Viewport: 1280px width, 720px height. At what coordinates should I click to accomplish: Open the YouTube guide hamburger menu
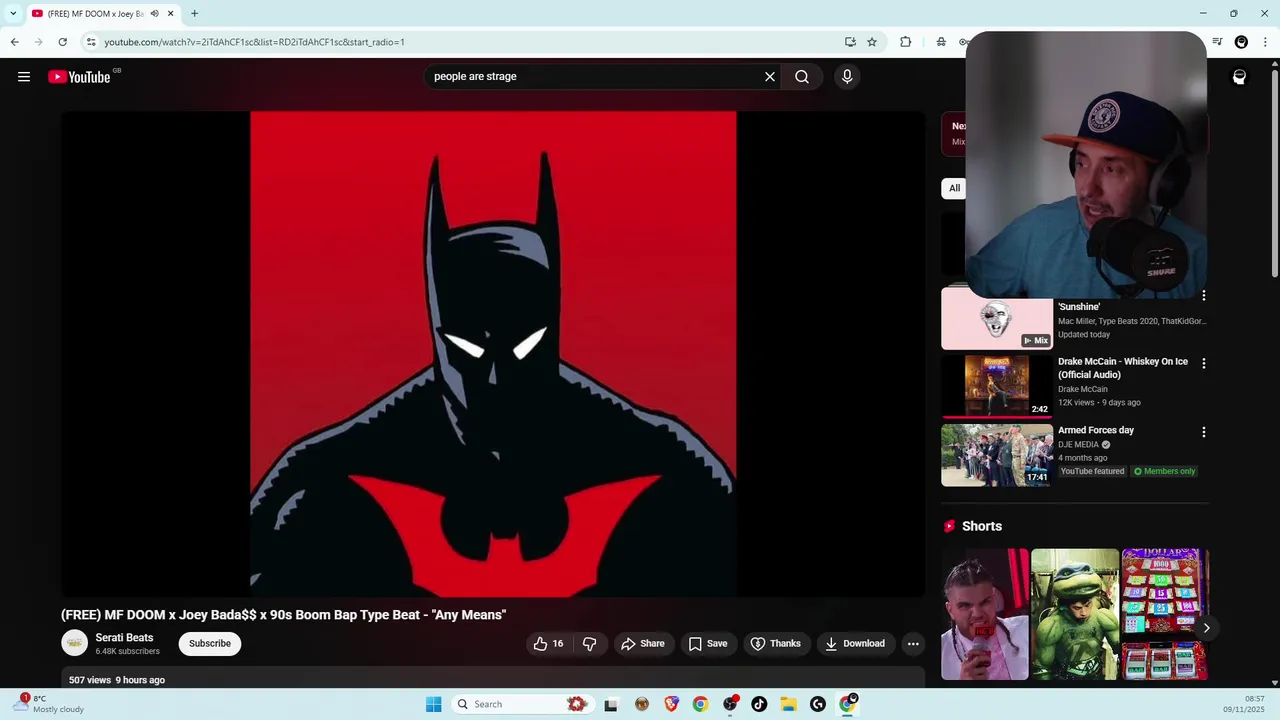(24, 77)
